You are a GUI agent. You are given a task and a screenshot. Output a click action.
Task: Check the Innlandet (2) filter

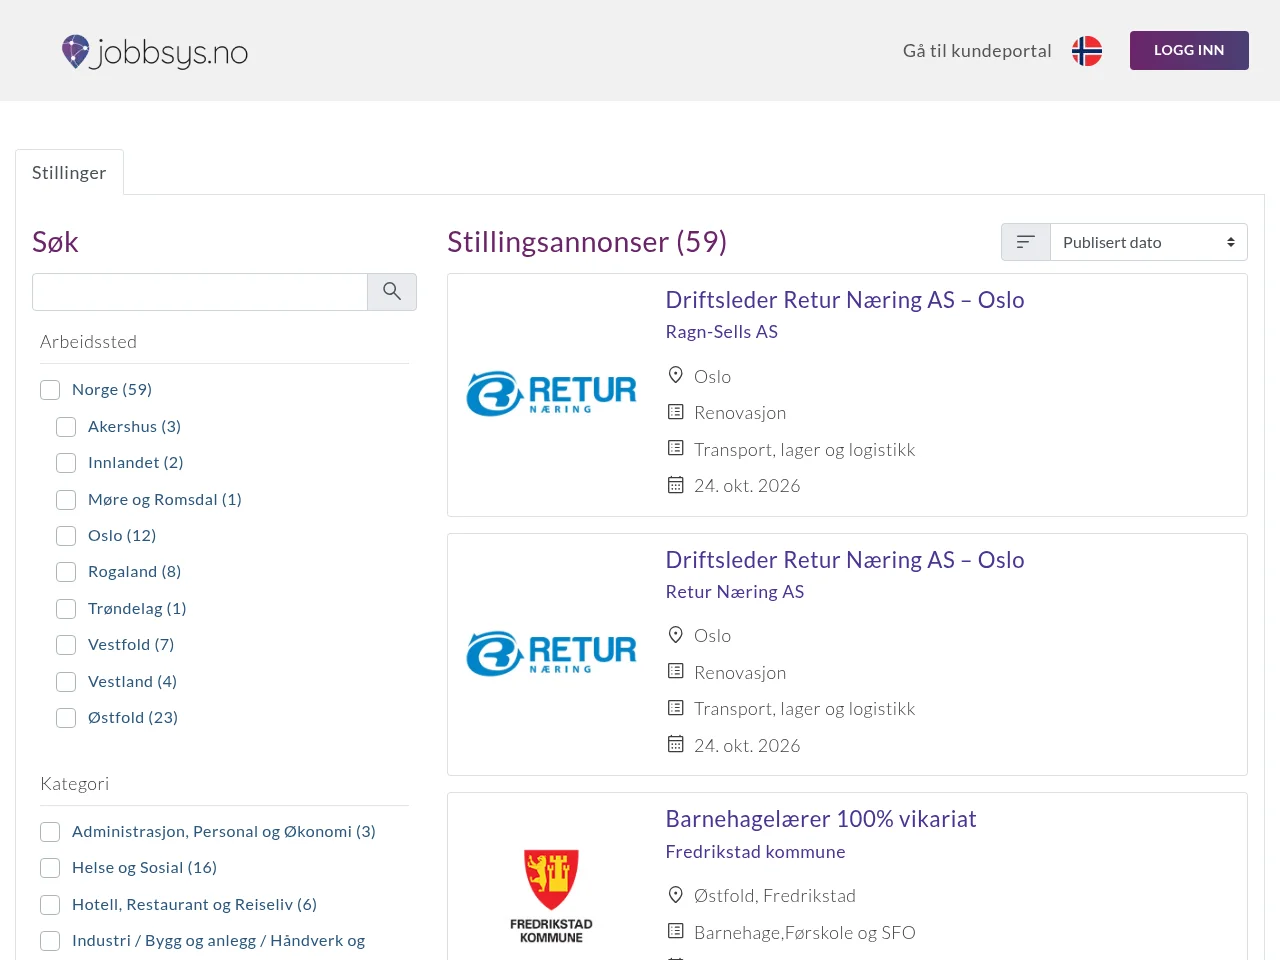pos(66,463)
